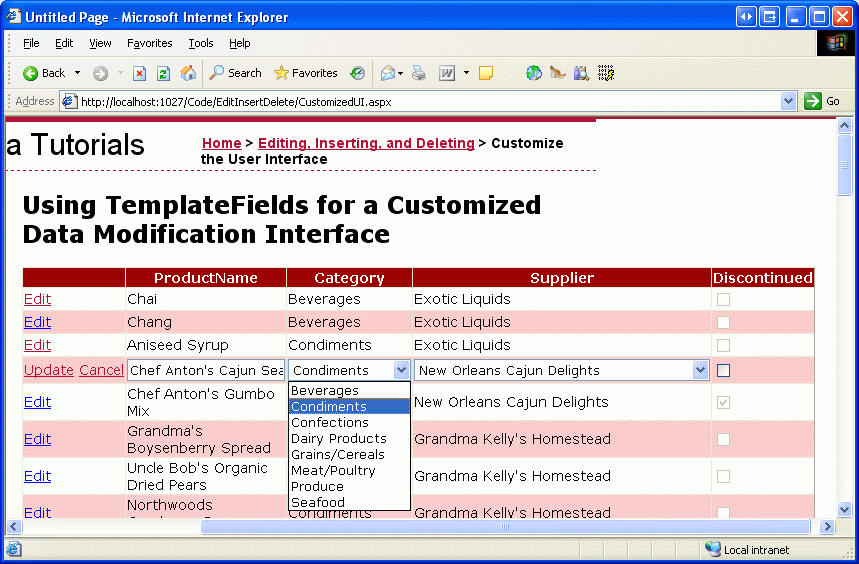859x564 pixels.
Task: Toggle Discontinued checkbox for Aniseed Syrup row
Action: [723, 345]
